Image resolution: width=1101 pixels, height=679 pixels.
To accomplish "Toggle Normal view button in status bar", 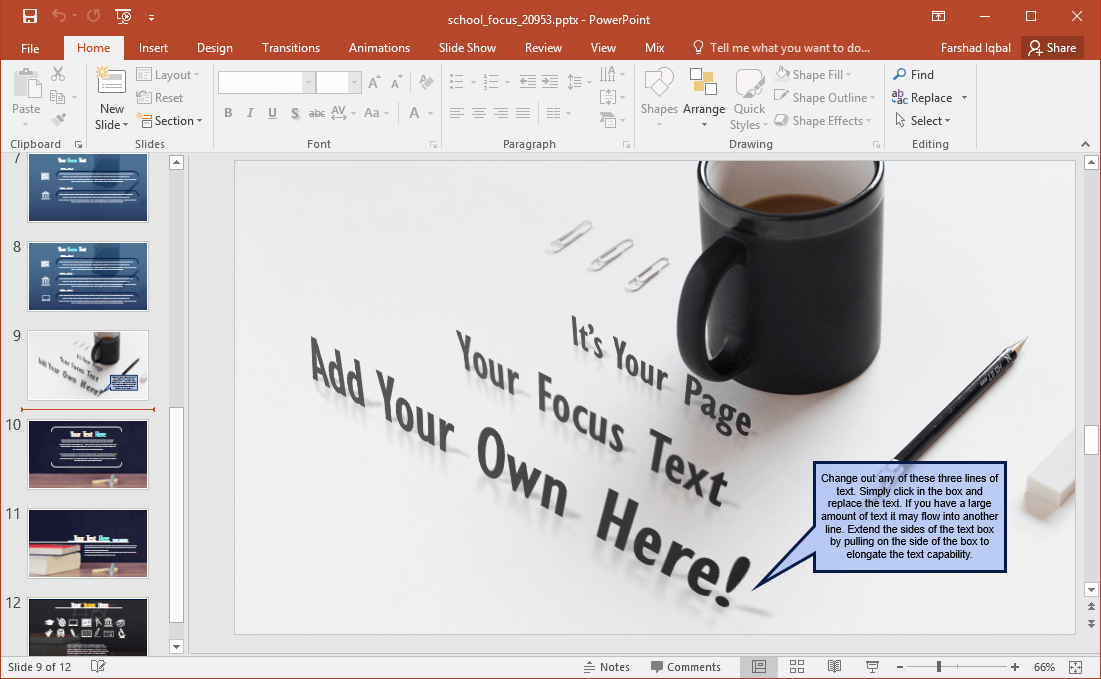I will [759, 667].
